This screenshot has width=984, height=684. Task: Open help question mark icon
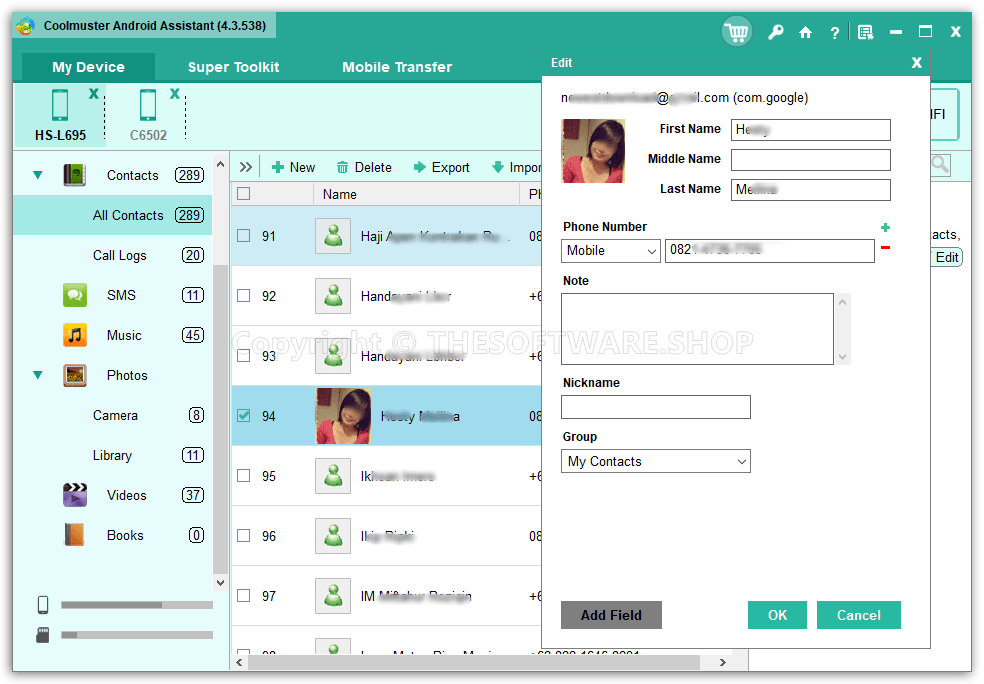[x=835, y=33]
